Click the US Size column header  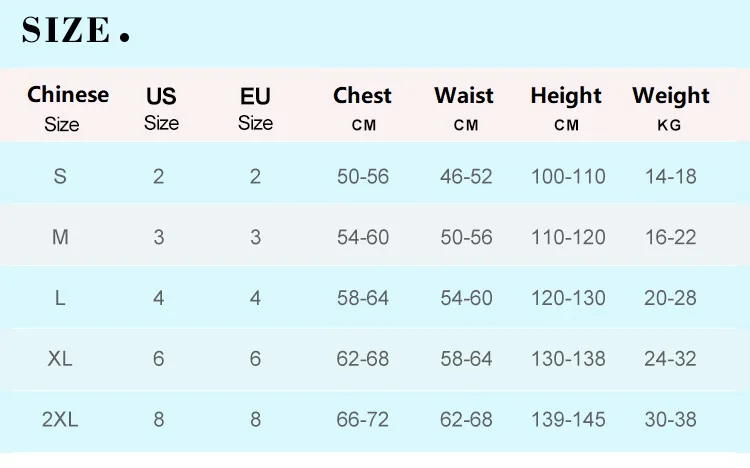[161, 109]
